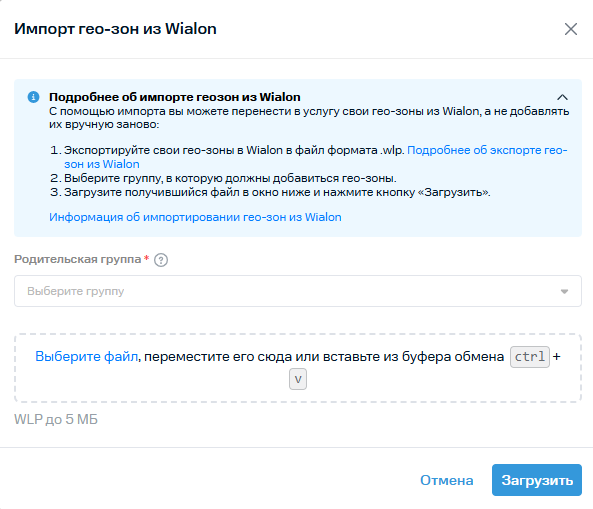This screenshot has height=509, width=593.
Task: Close the Wialon geo-zone import dialog
Action: click(571, 29)
